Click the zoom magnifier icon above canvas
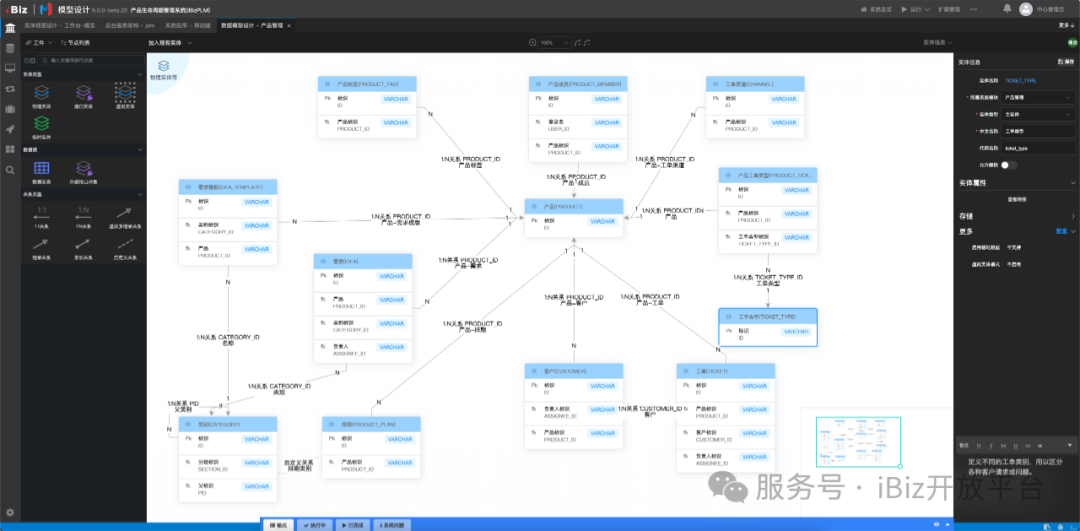1080x531 pixels. pyautogui.click(x=532, y=43)
